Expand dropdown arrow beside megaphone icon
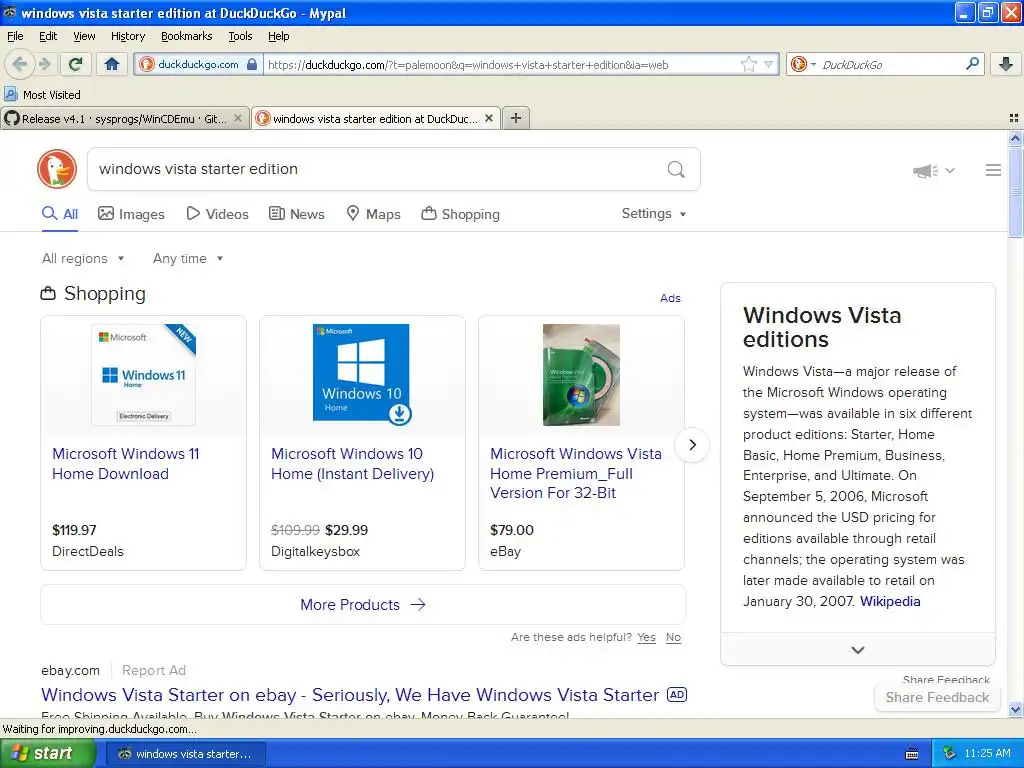1024x768 pixels. pos(950,170)
